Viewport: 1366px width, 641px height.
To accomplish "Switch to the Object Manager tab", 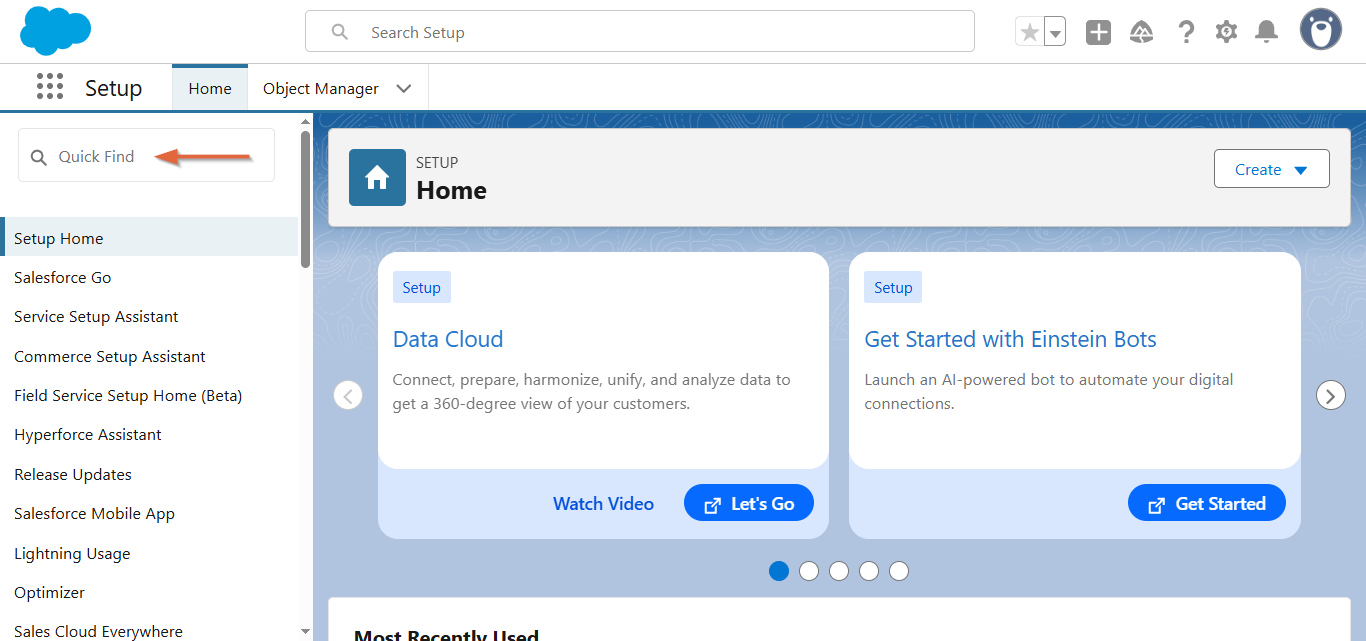I will coord(320,88).
